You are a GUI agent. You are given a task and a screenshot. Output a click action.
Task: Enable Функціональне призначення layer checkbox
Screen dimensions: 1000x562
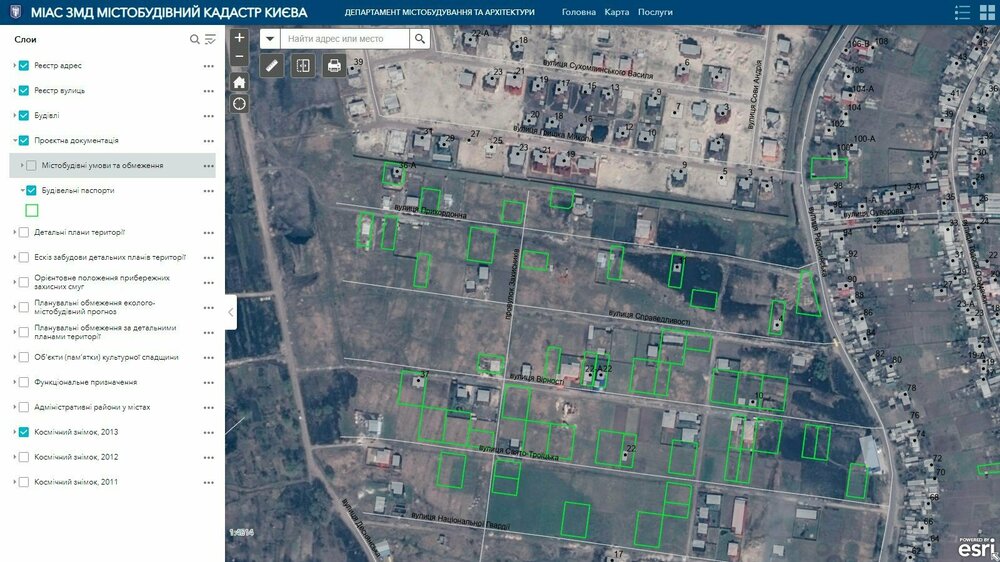(24, 382)
